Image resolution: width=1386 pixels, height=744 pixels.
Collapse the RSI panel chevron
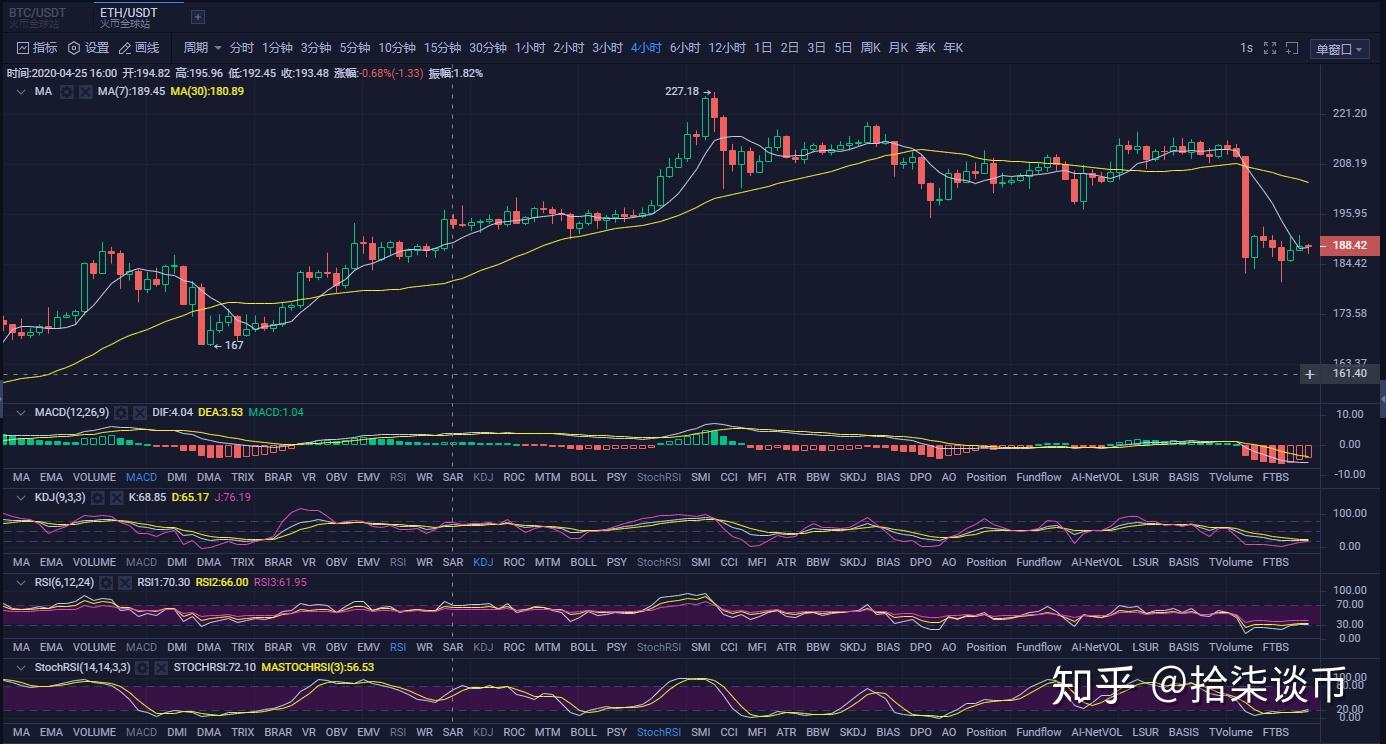tap(21, 582)
